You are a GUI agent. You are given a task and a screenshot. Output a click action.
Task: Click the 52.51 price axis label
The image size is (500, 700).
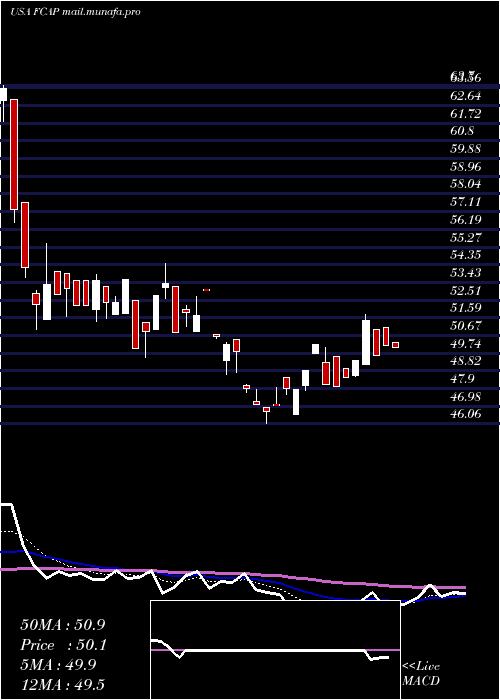coord(465,291)
